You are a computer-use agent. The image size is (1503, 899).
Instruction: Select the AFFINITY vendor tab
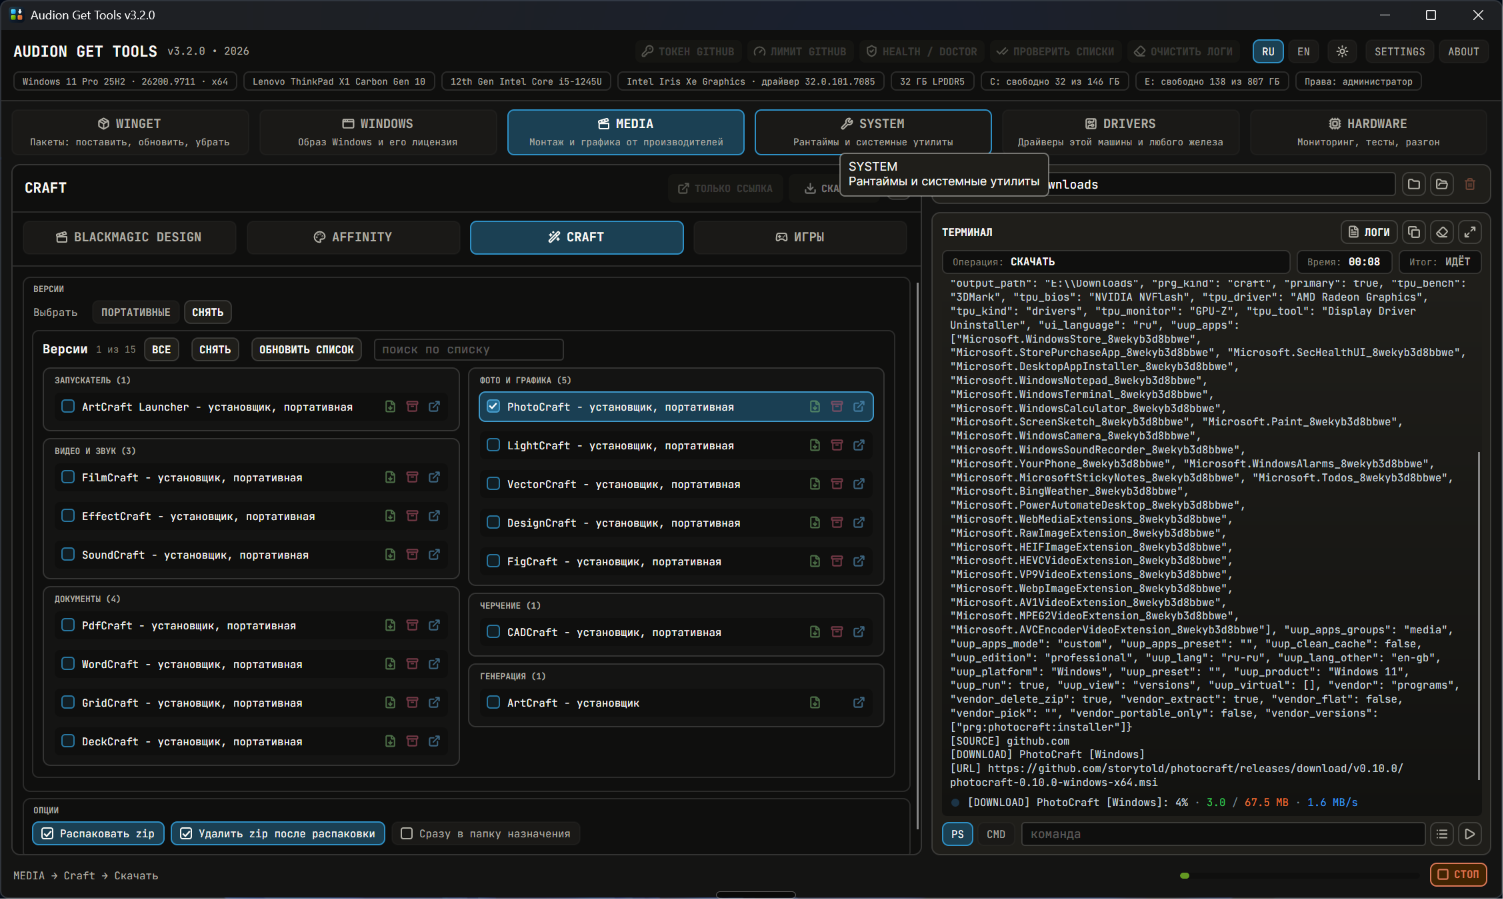353,237
